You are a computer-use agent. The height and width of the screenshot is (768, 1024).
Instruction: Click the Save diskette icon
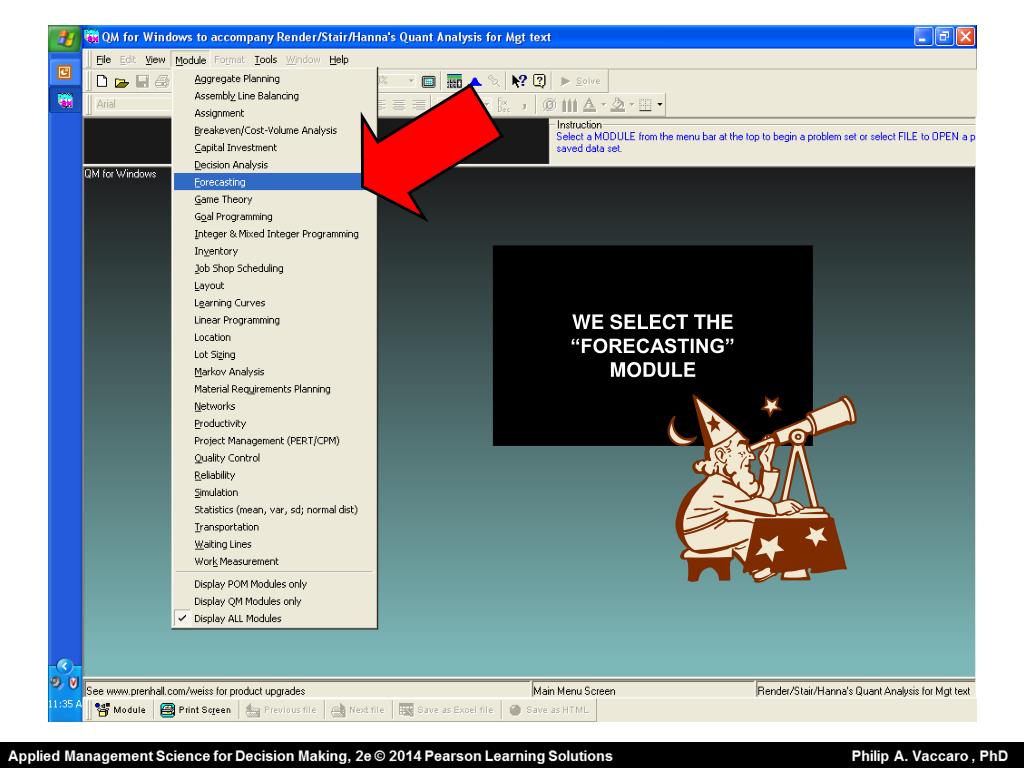tap(142, 81)
